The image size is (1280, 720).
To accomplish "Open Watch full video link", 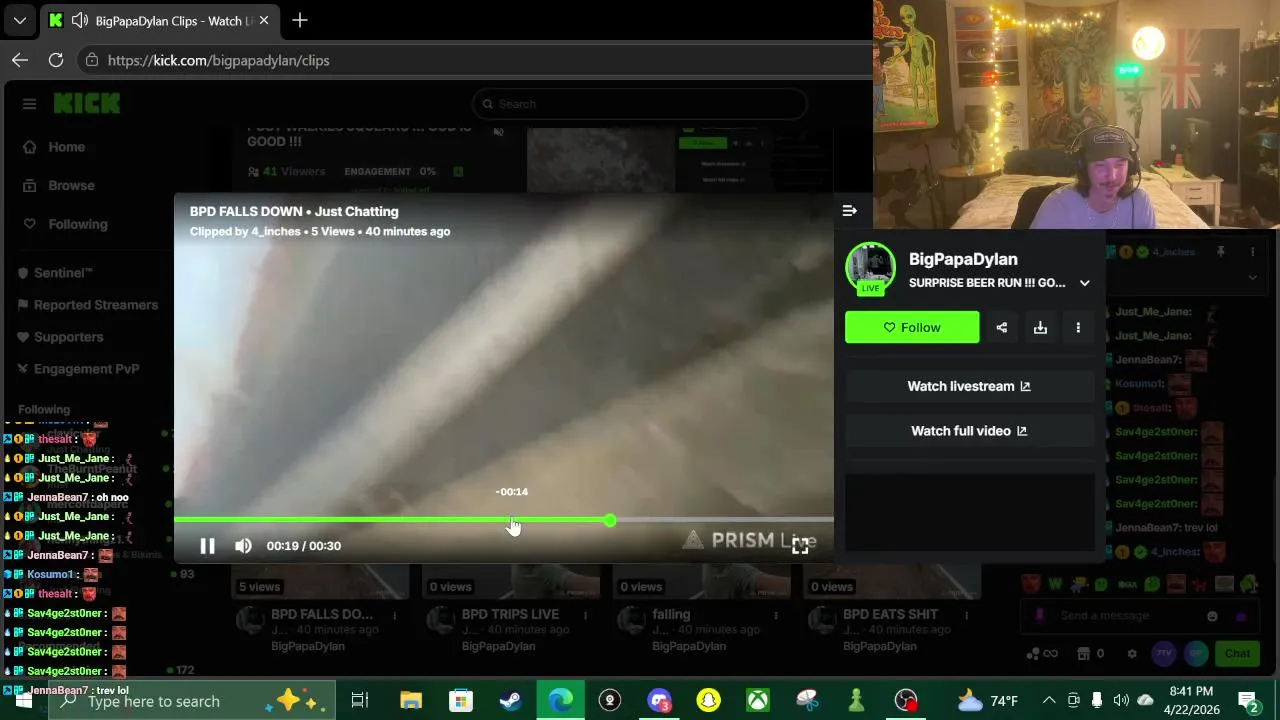I will [x=969, y=431].
